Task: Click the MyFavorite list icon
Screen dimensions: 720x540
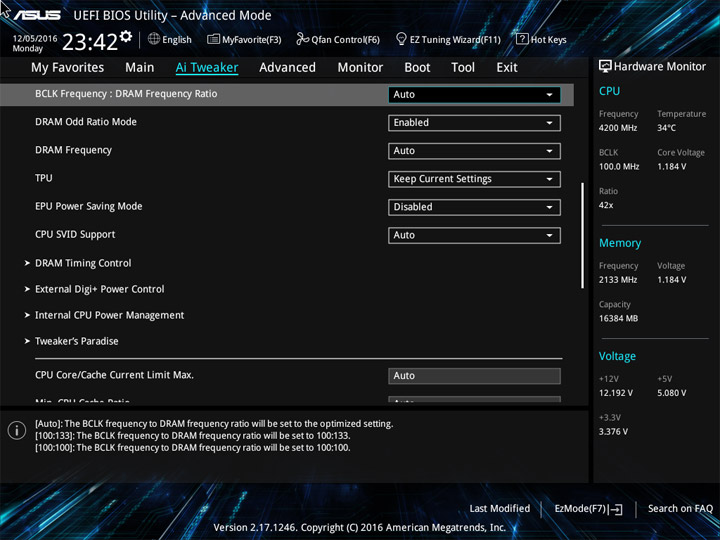Action: click(x=213, y=39)
